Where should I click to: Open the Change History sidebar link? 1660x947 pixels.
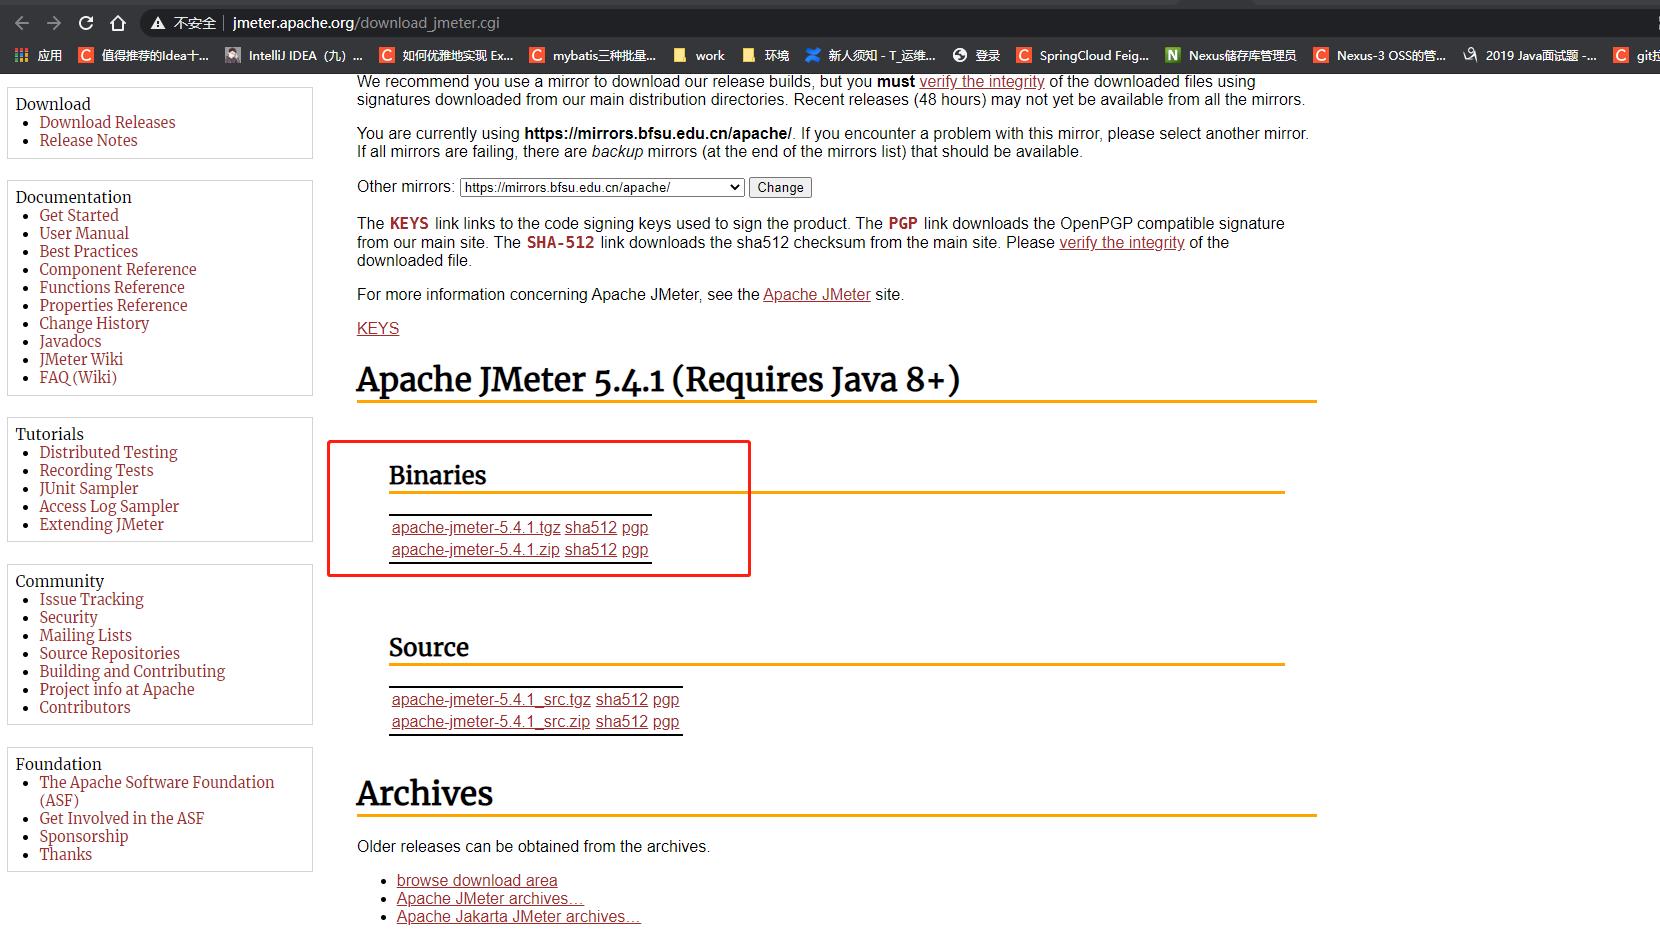(x=94, y=323)
